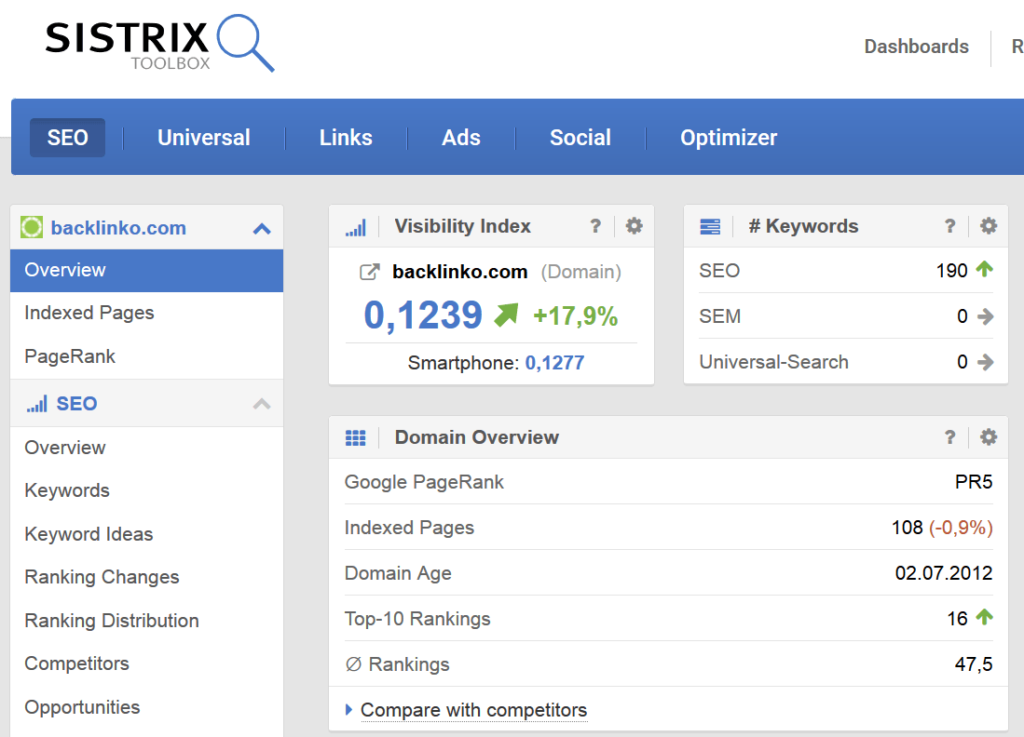
Task: Click green trend arrow beside 0,1239
Action: click(x=506, y=315)
